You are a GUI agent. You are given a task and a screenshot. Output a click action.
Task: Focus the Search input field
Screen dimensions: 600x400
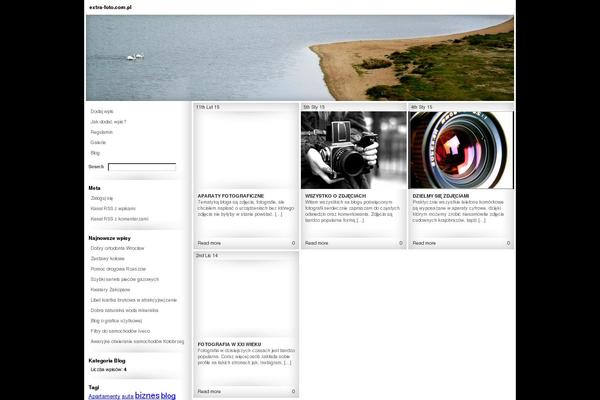(x=142, y=167)
